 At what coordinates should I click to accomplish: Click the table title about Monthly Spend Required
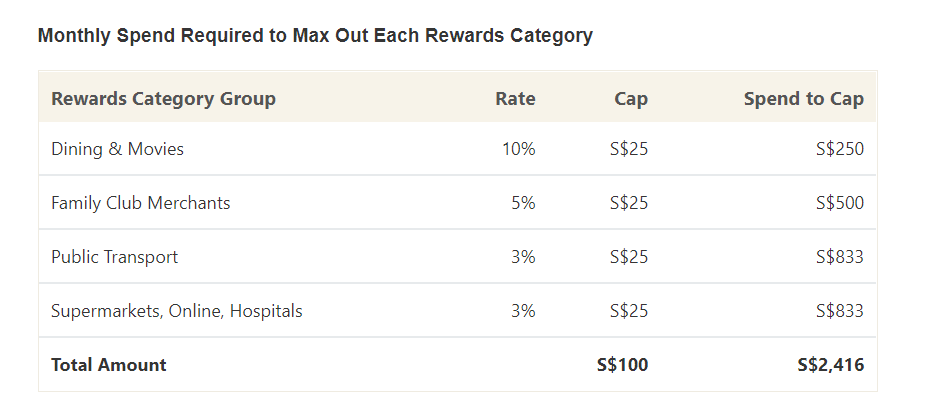[x=315, y=36]
